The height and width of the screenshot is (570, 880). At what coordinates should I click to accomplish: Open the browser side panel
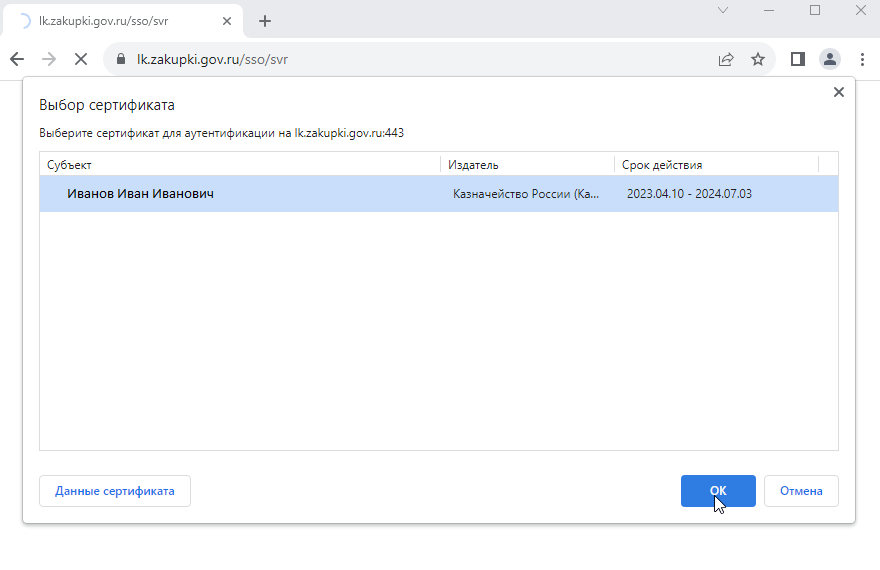[x=797, y=59]
